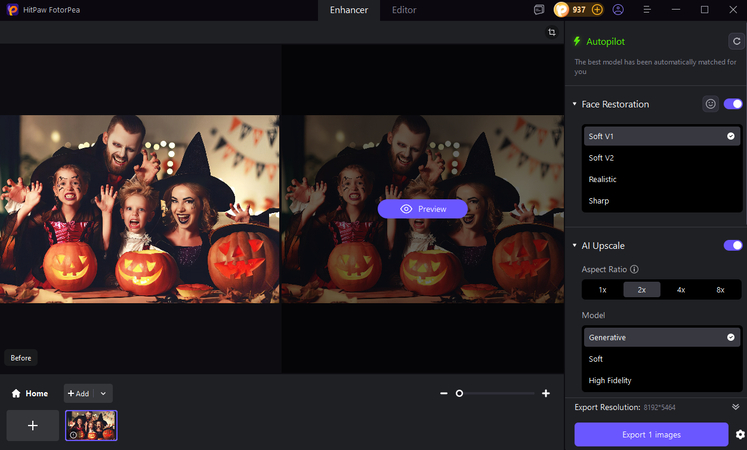Click the Aspect Ratio label
Image resolution: width=747 pixels, height=450 pixels.
coord(604,269)
